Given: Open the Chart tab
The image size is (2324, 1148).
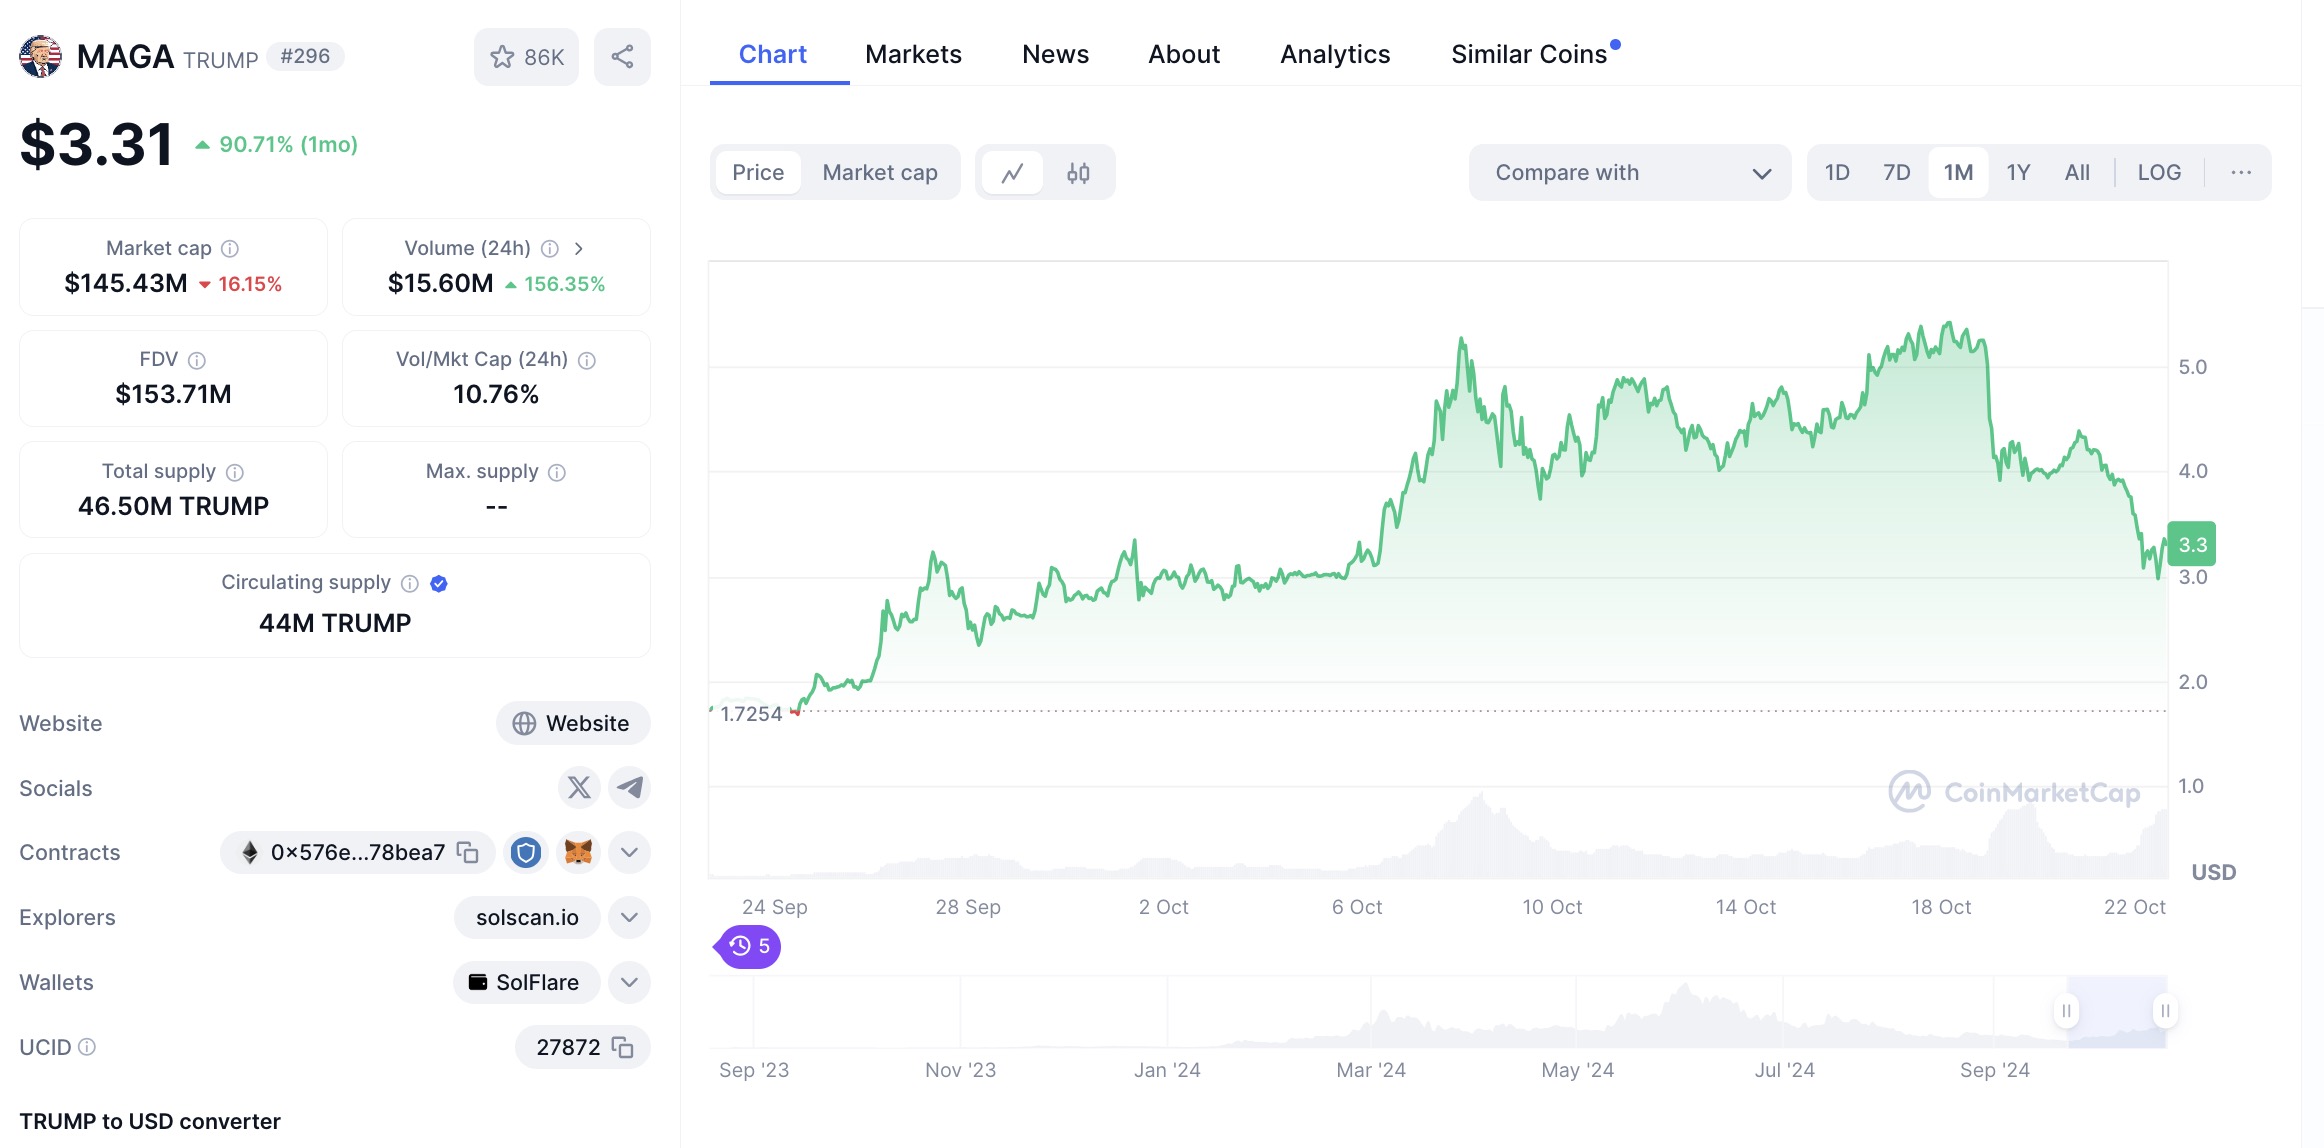Looking at the screenshot, I should pyautogui.click(x=772, y=54).
